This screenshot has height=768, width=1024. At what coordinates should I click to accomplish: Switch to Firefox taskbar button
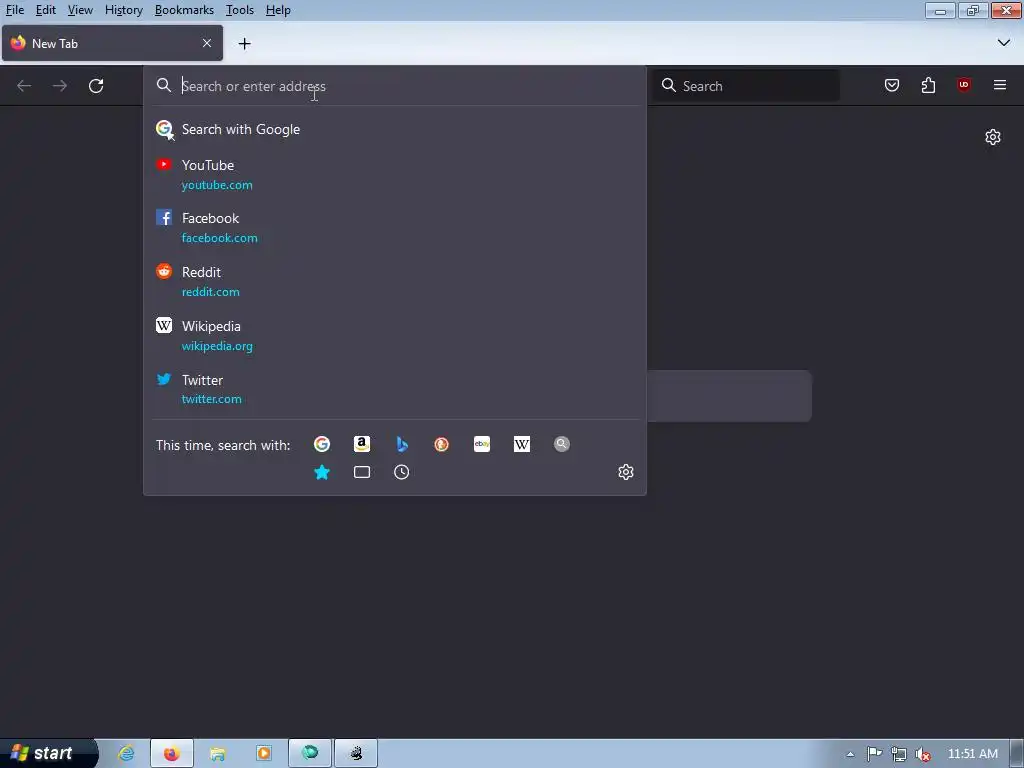coord(172,754)
